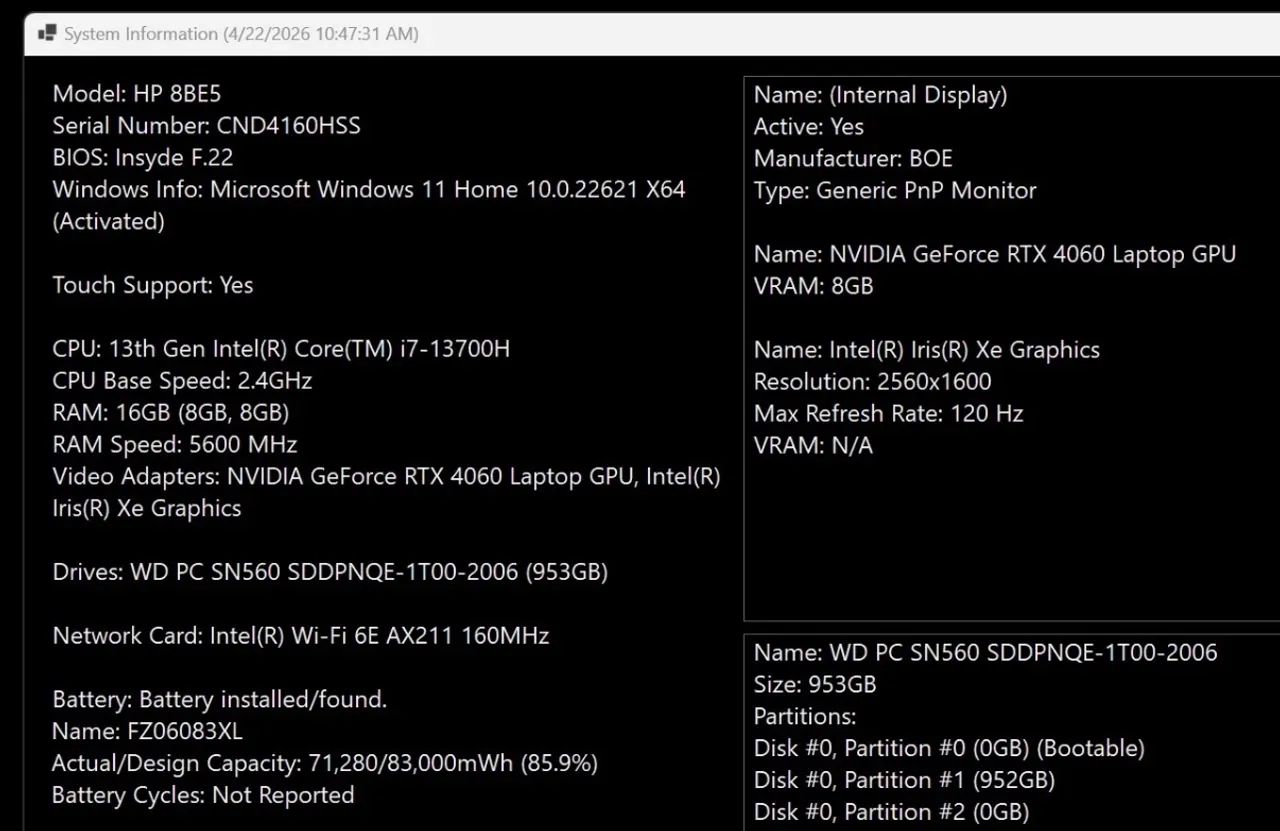Click the System Information window icon
1280x831 pixels.
coord(46,33)
